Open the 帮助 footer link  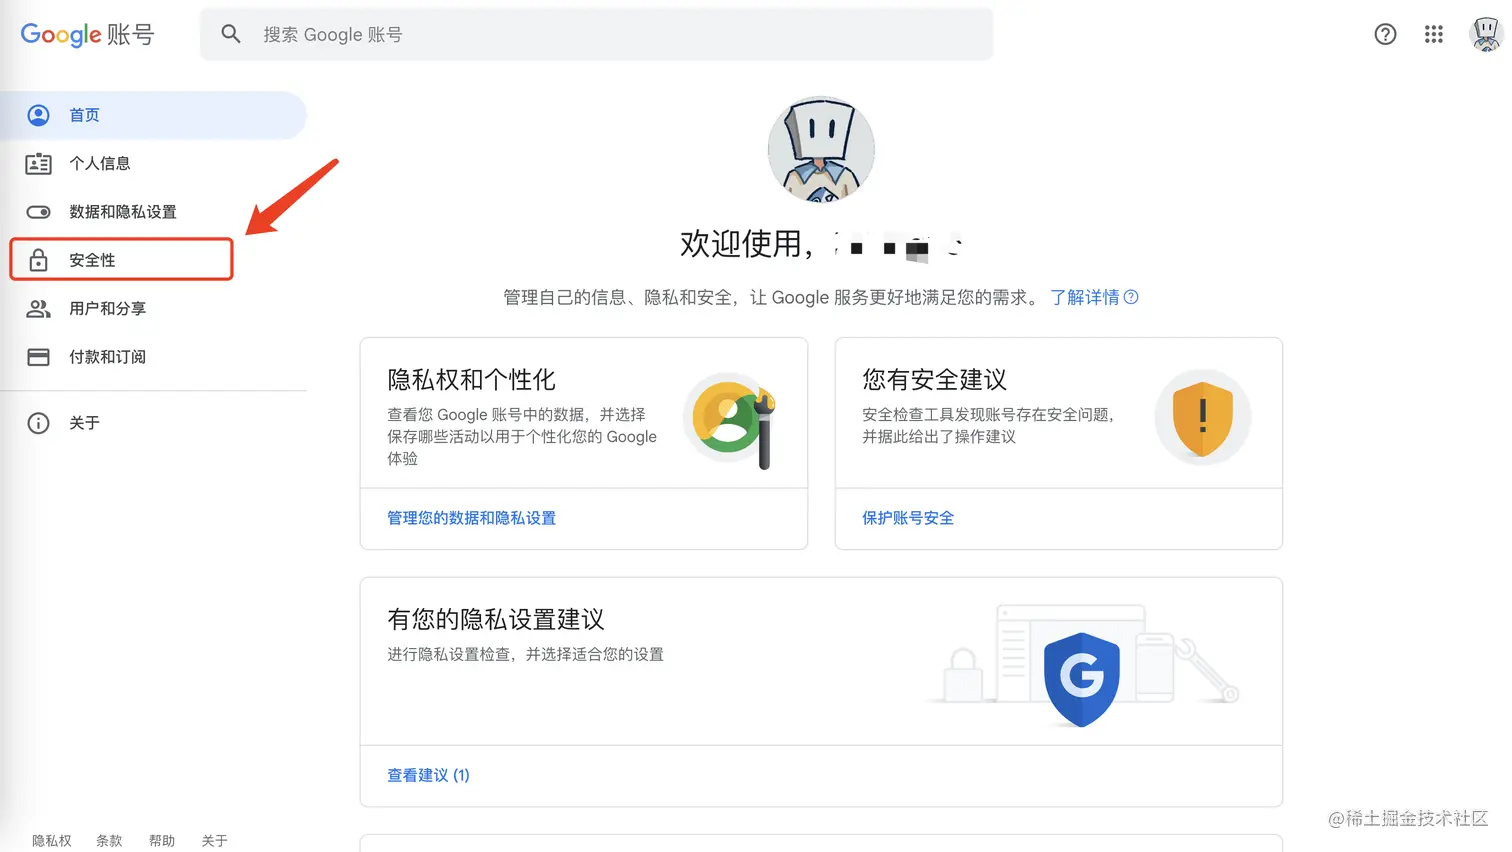click(162, 841)
